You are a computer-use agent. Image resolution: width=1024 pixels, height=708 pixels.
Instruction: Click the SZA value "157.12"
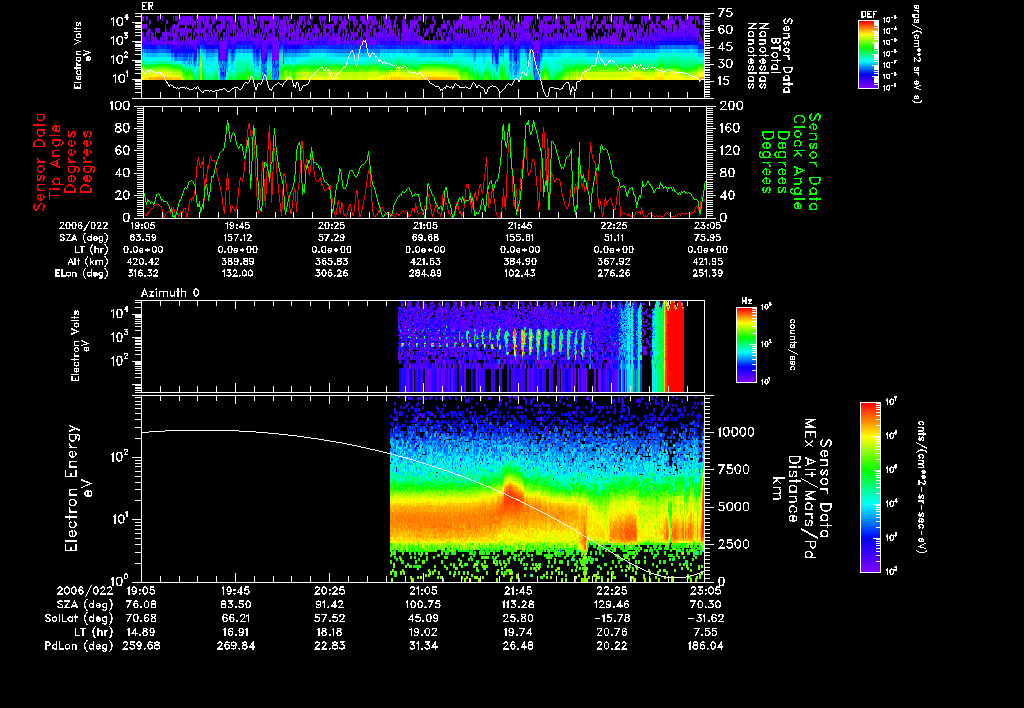click(x=238, y=238)
